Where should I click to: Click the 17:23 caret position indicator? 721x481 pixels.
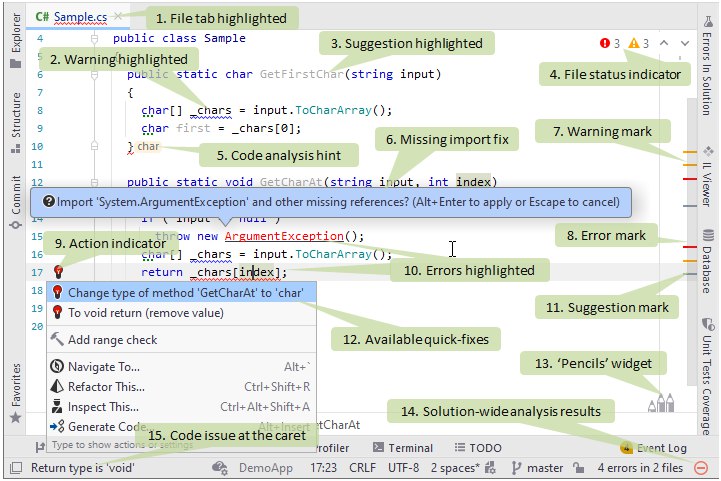click(323, 468)
